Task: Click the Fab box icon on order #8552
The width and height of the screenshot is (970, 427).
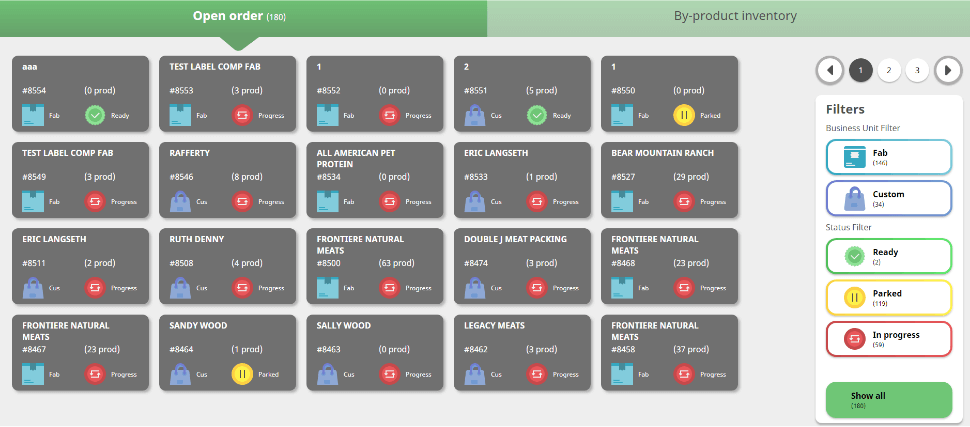Action: pos(328,116)
